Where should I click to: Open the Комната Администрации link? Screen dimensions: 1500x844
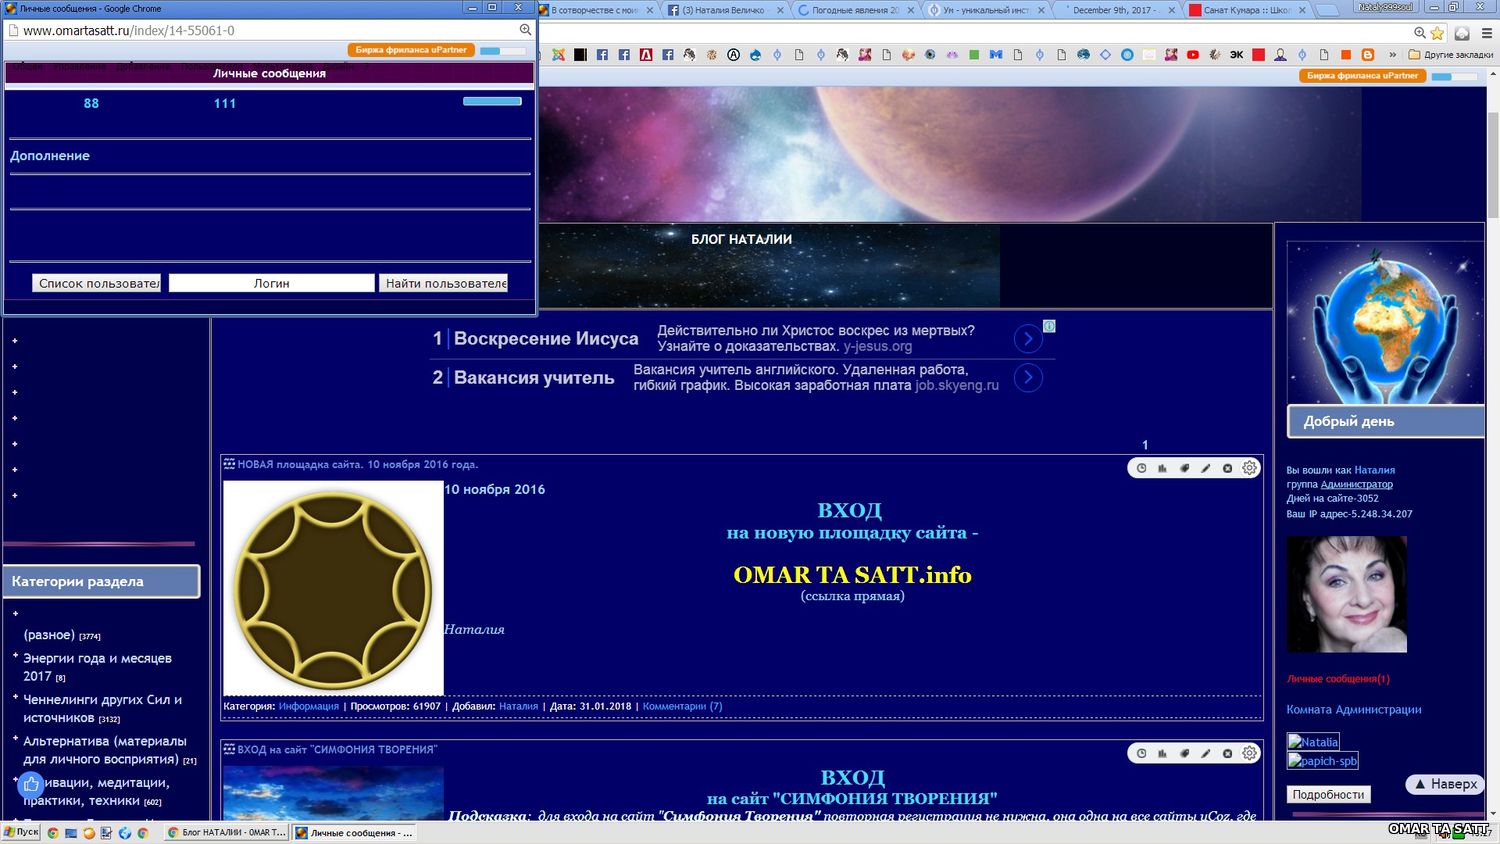pos(1354,710)
